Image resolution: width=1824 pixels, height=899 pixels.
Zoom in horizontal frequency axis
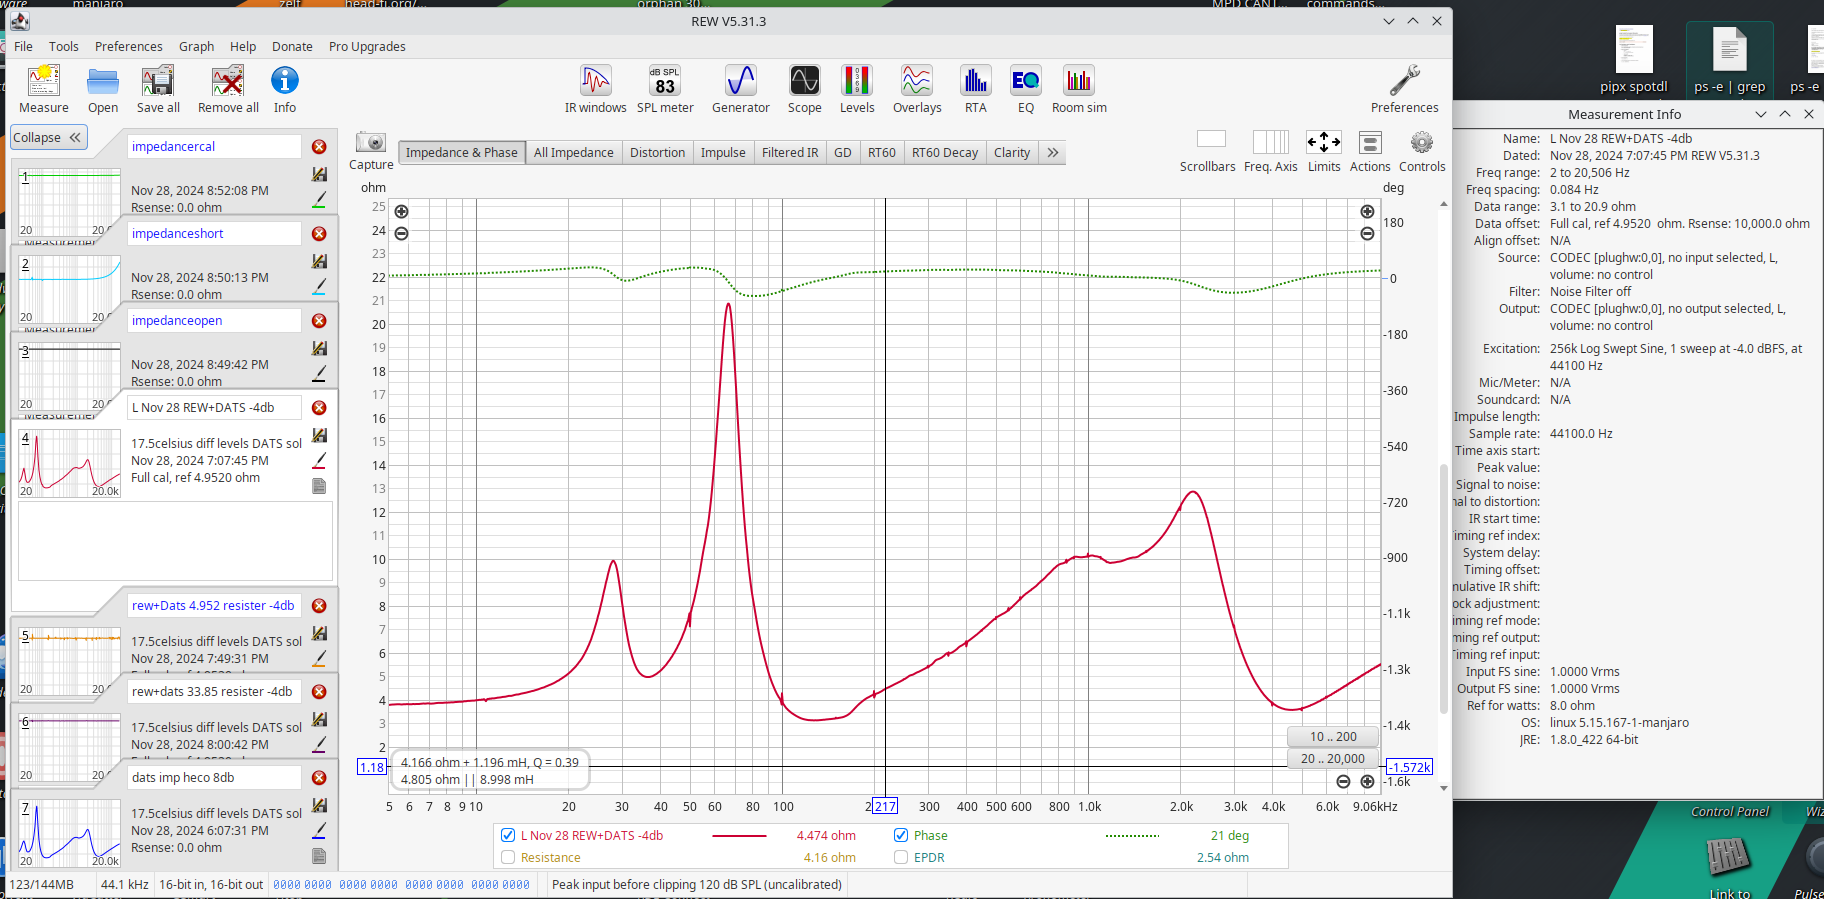pyautogui.click(x=1367, y=782)
